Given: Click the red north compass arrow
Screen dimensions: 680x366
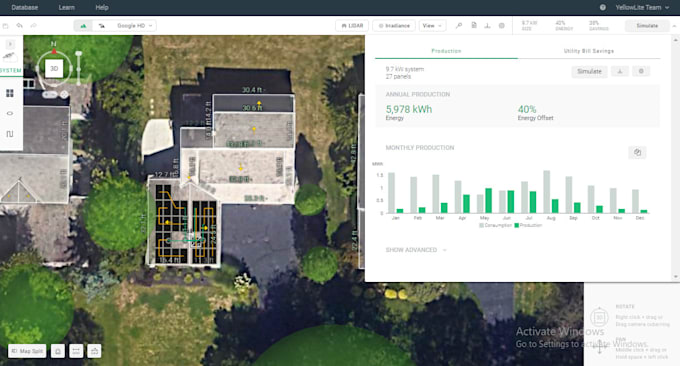Looking at the screenshot, I should point(54,51).
